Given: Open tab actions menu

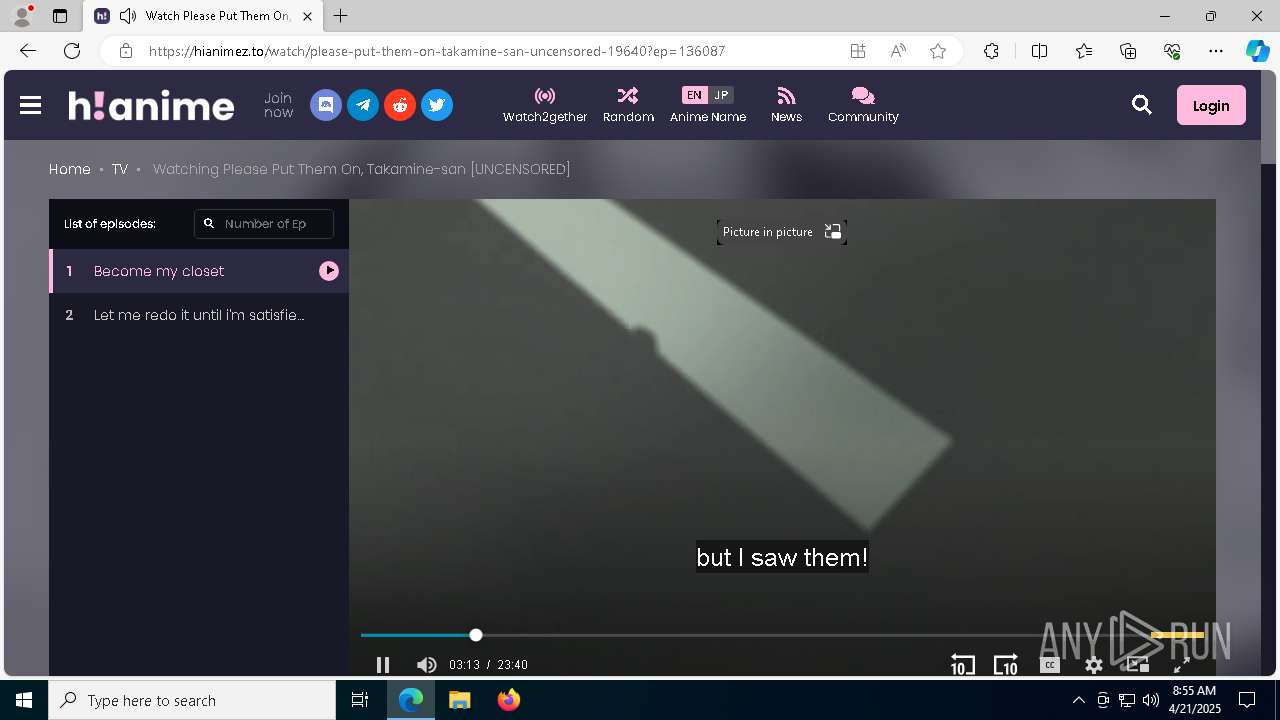Looking at the screenshot, I should point(60,16).
